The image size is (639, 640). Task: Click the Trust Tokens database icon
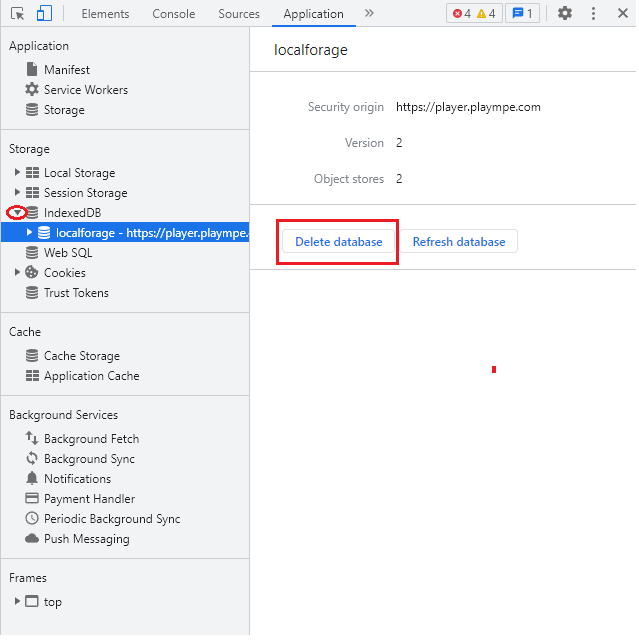point(32,294)
